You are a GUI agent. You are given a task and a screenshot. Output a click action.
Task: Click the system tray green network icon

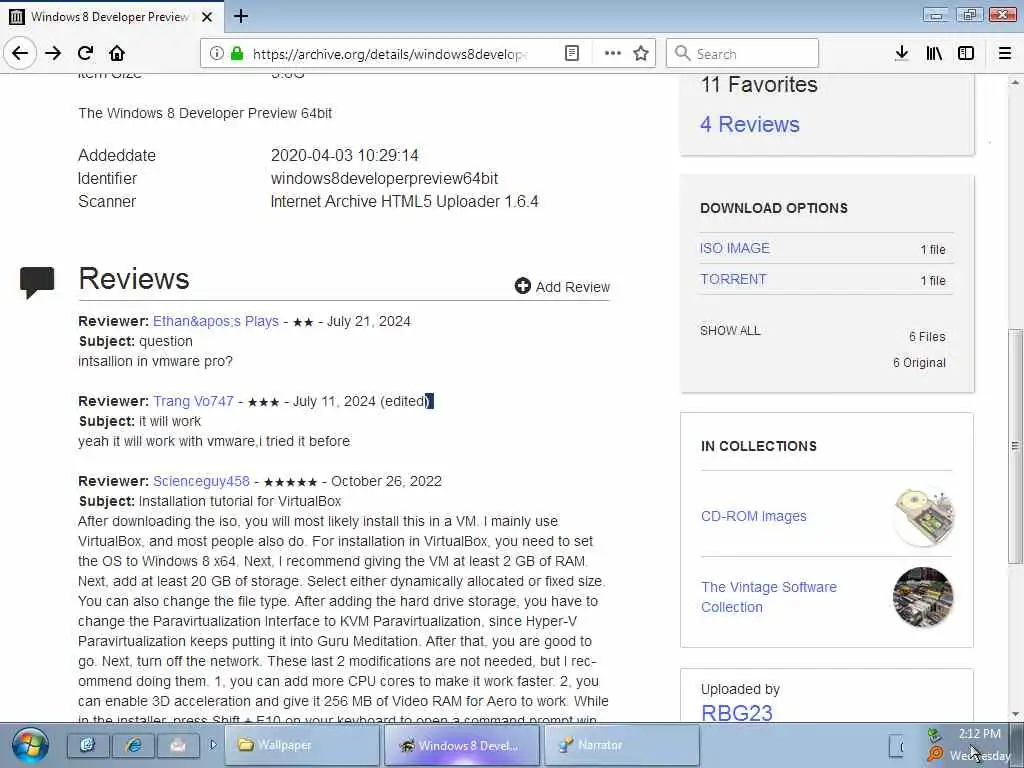pos(934,735)
